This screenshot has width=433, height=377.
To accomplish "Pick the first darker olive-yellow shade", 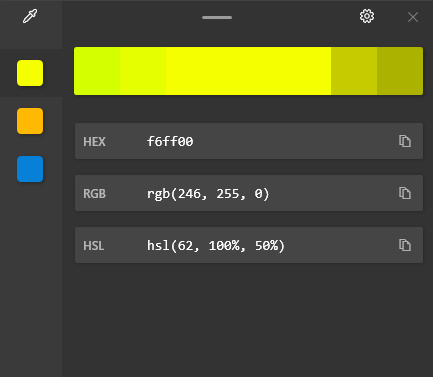I will click(x=354, y=71).
